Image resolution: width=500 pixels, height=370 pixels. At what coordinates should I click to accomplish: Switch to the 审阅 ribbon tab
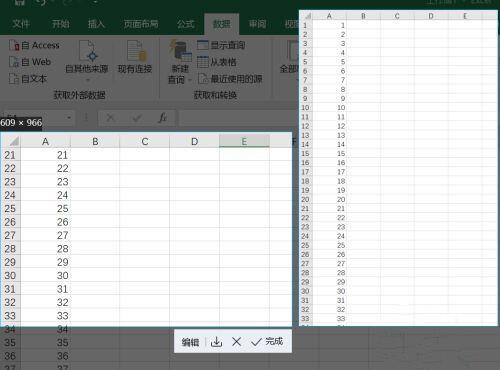257,24
